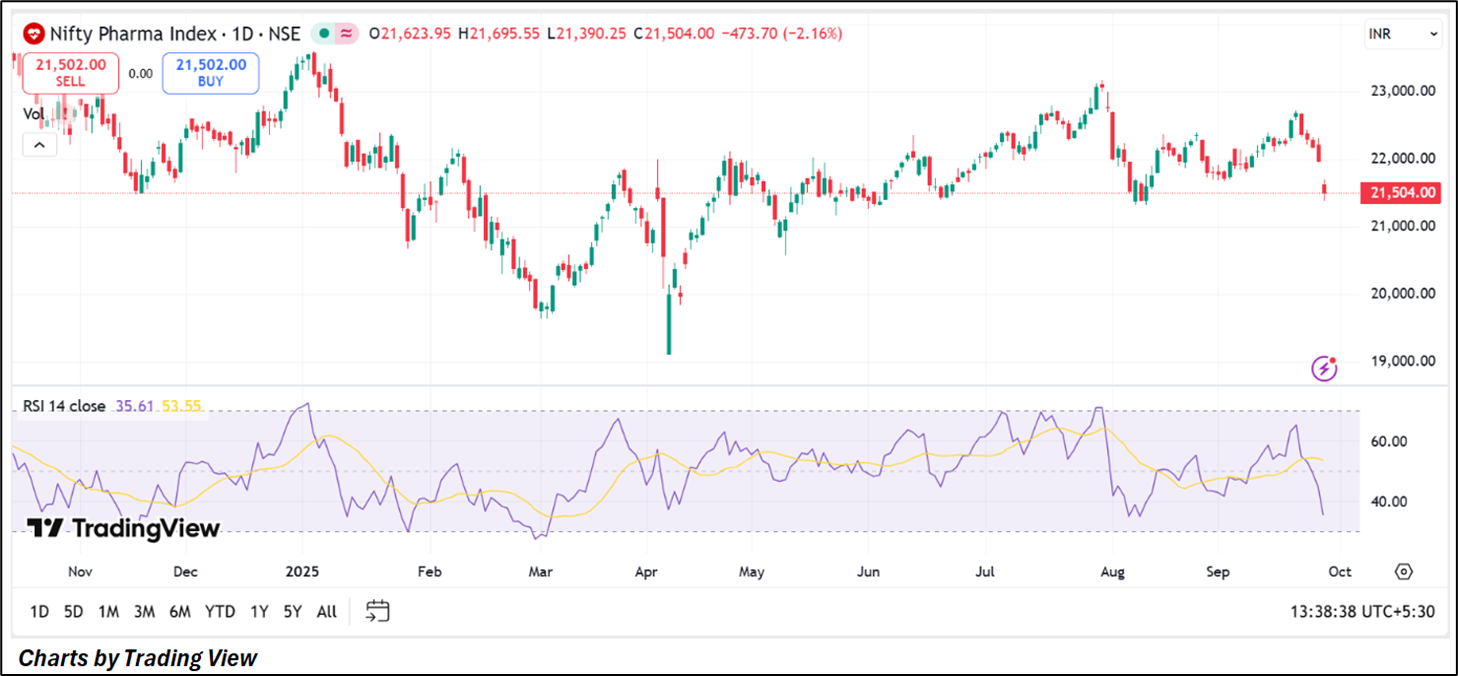This screenshot has width=1458, height=676.
Task: Click the purple lightning bolt icon
Action: coord(1325,368)
